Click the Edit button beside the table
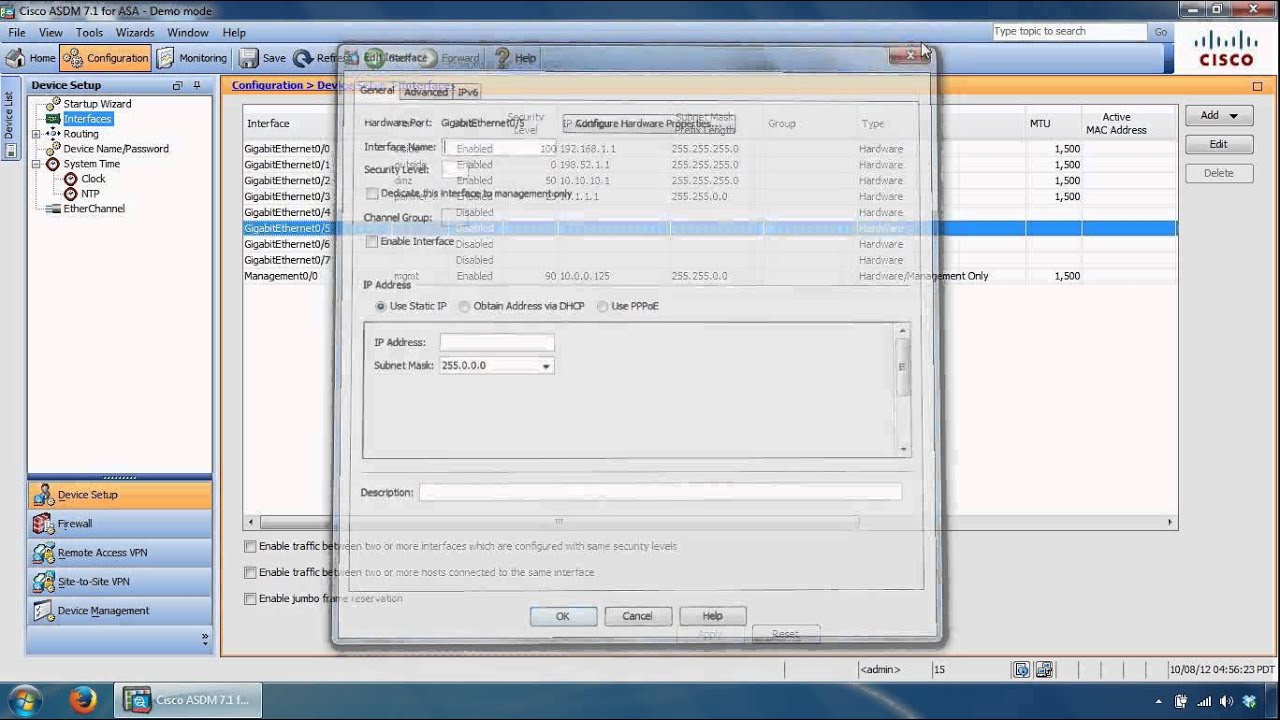This screenshot has height=720, width=1280. coord(1219,144)
